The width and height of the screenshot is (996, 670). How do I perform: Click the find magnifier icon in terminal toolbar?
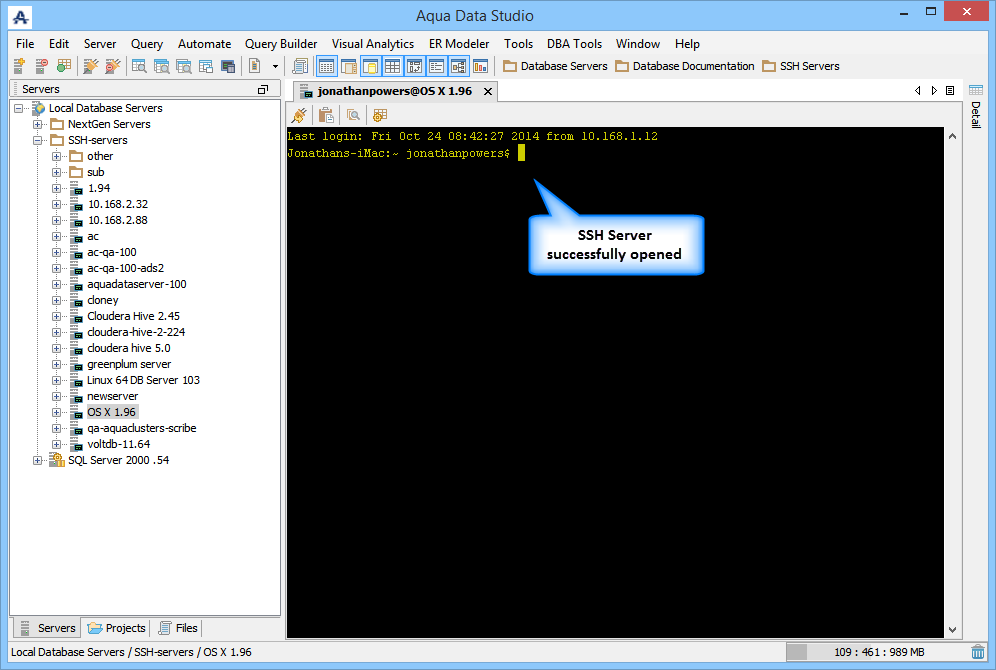[353, 115]
